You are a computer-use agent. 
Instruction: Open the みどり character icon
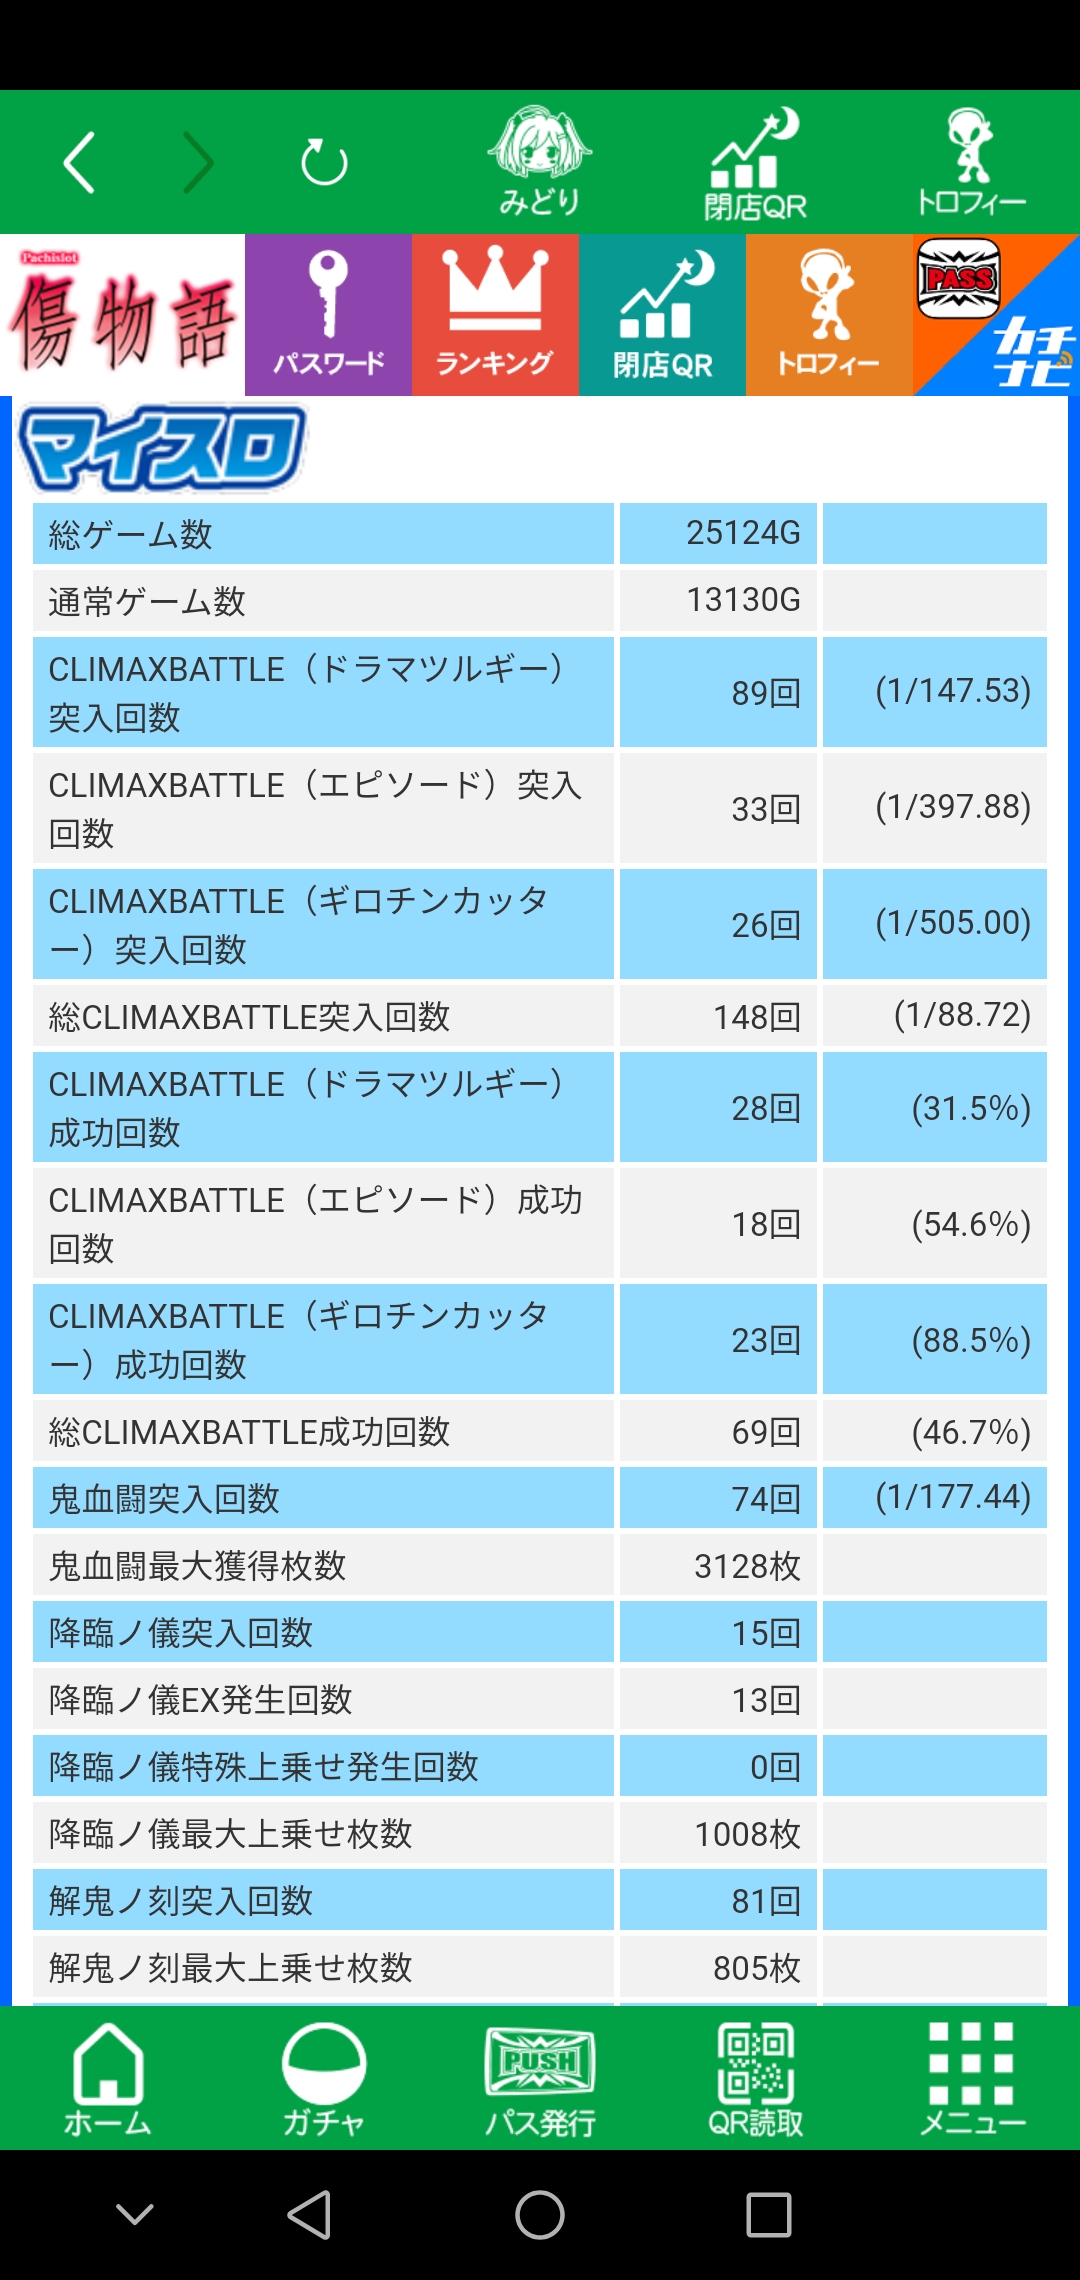pyautogui.click(x=540, y=161)
